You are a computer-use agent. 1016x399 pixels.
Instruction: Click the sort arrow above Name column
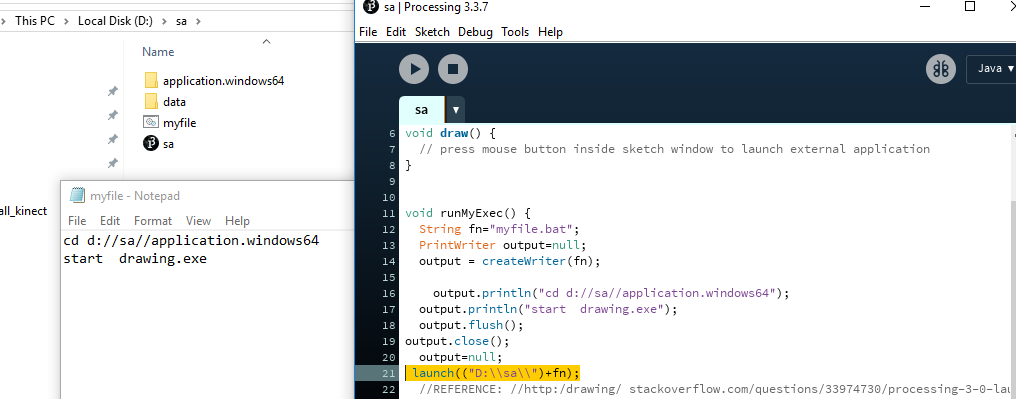coord(266,41)
